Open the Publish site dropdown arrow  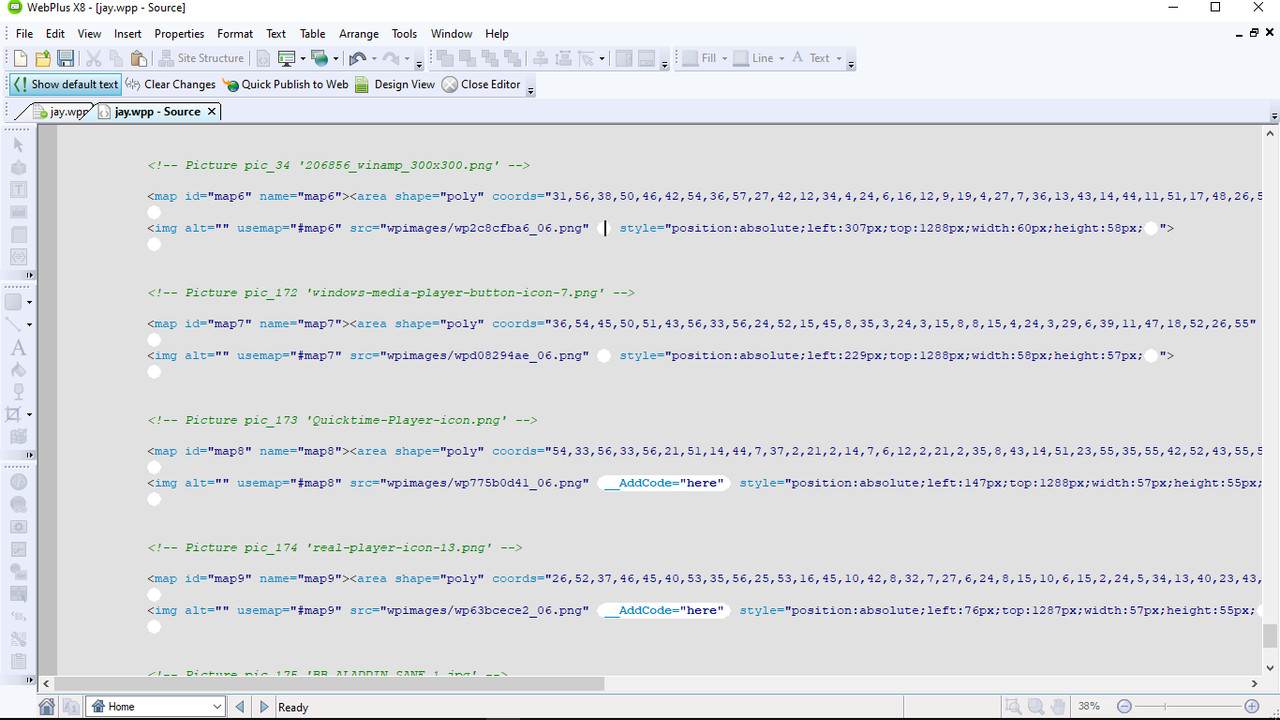tap(336, 59)
